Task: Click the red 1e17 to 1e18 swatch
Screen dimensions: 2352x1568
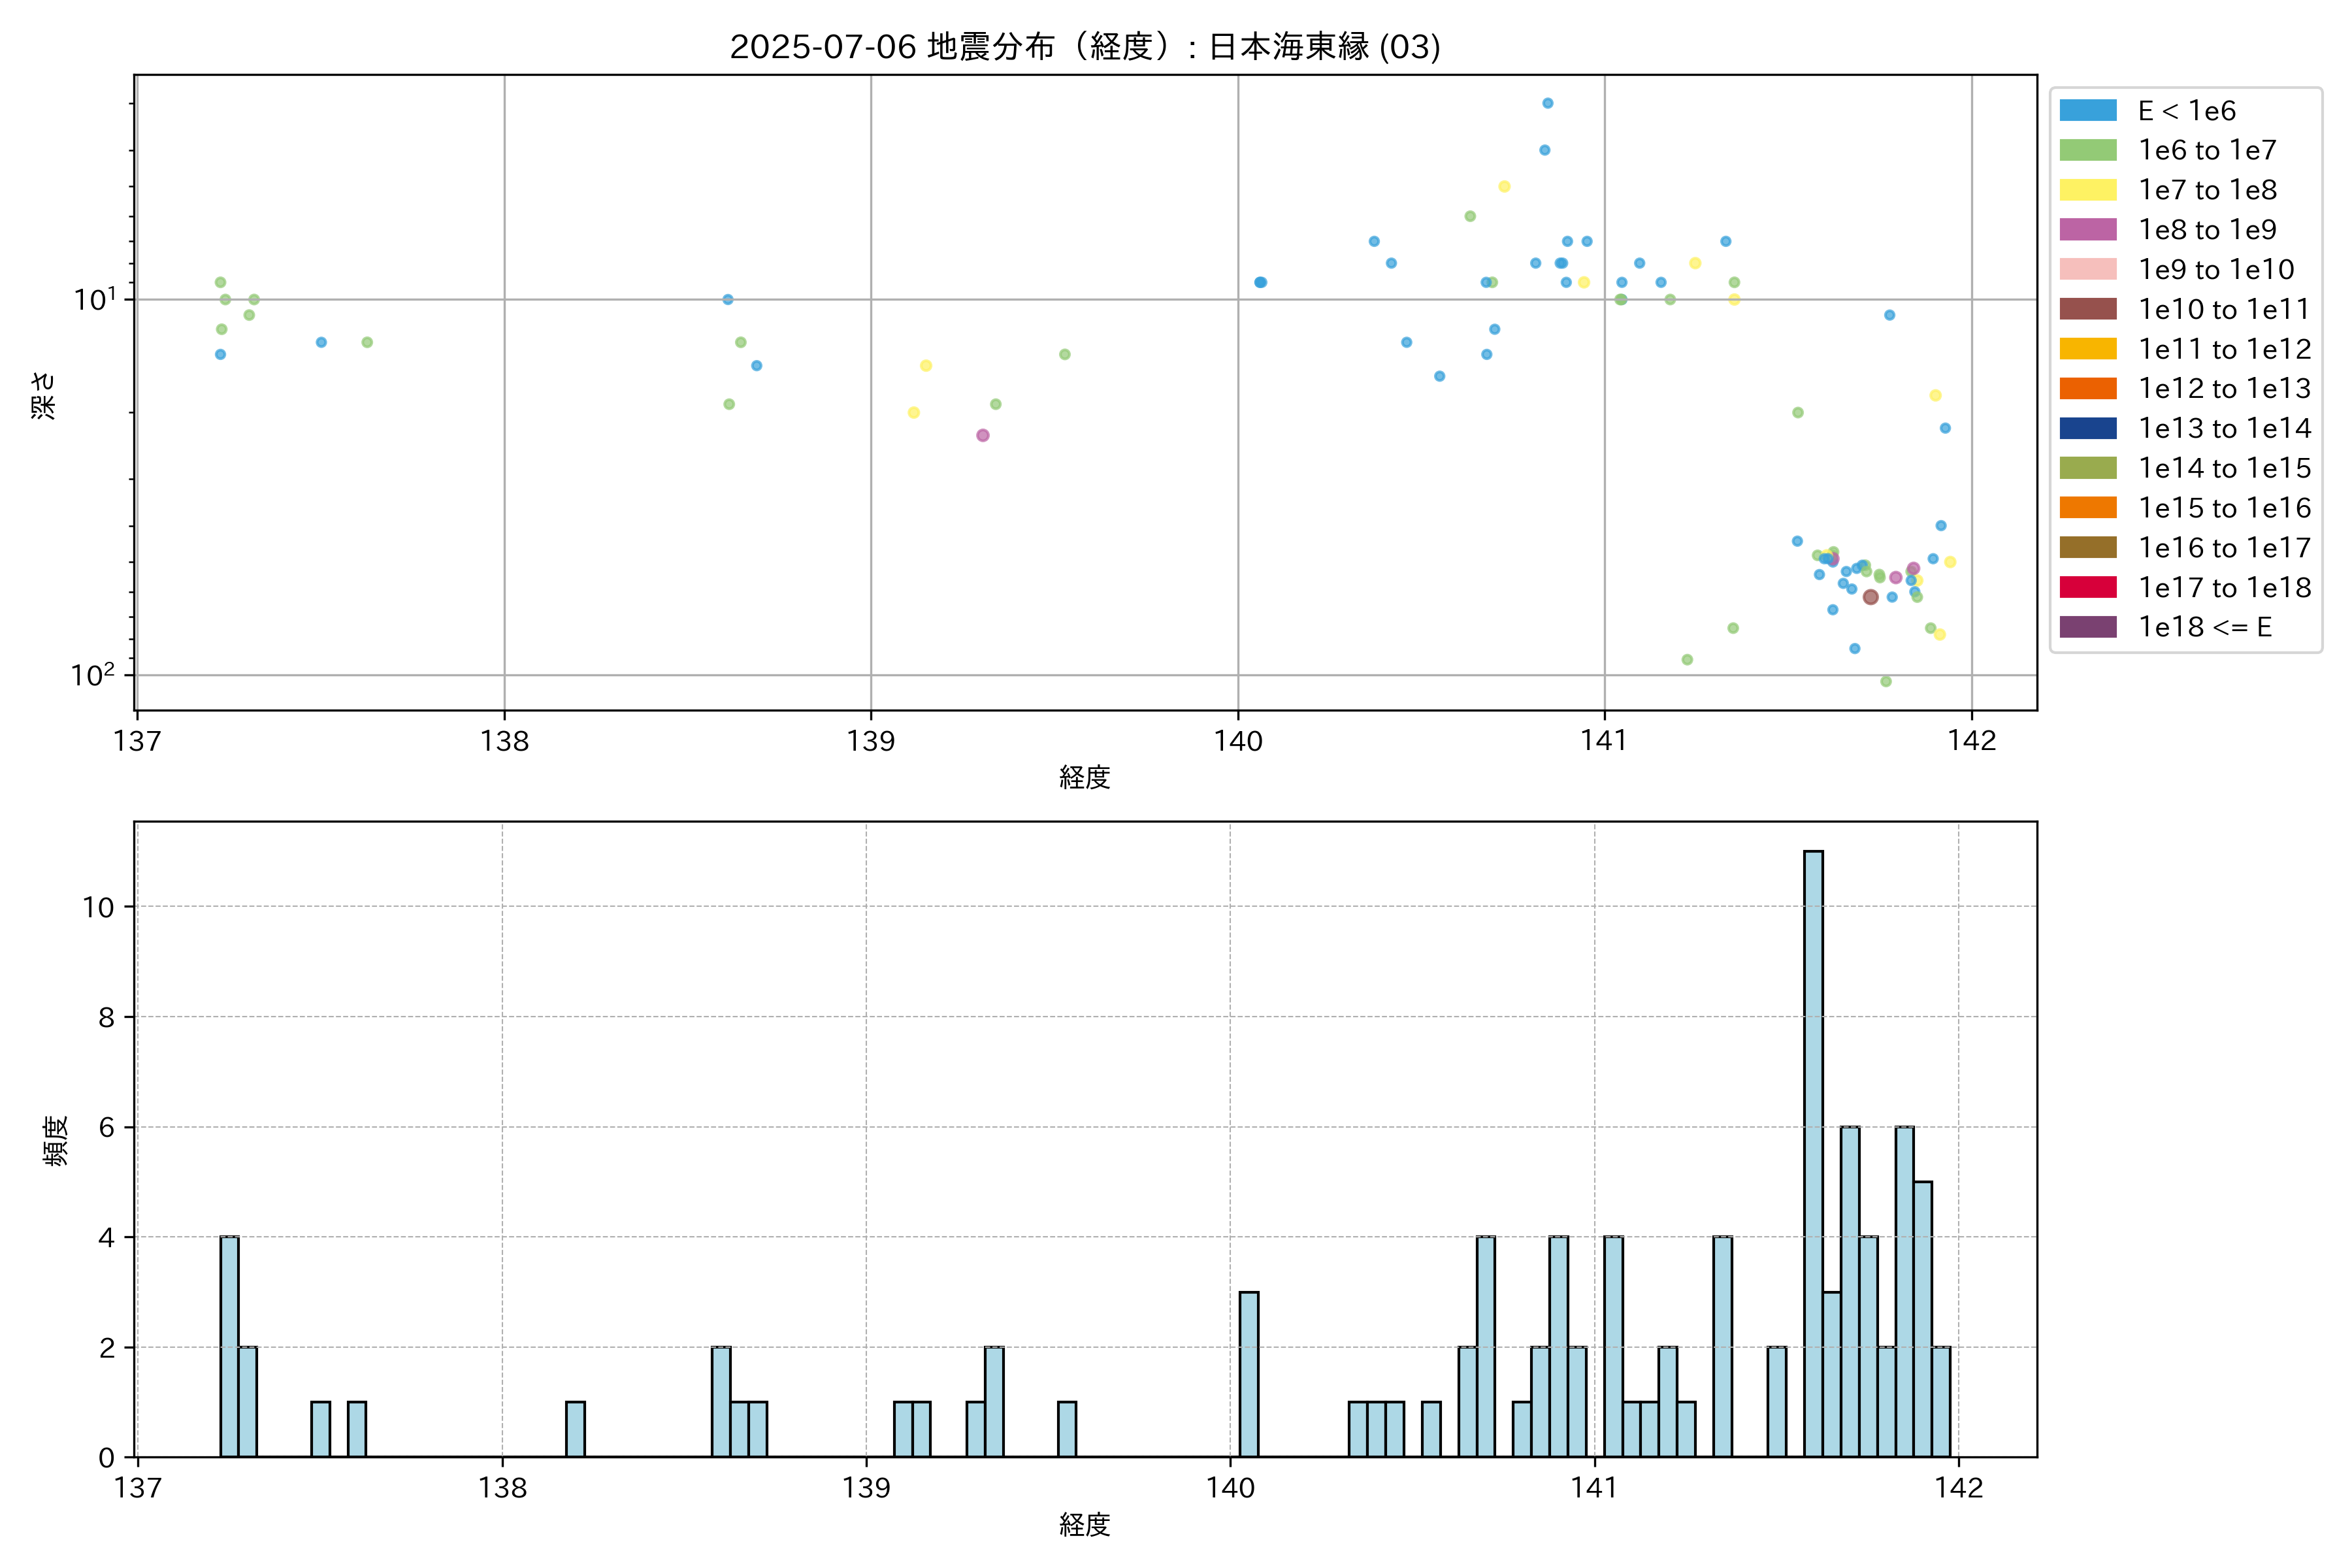Action: tap(2087, 587)
